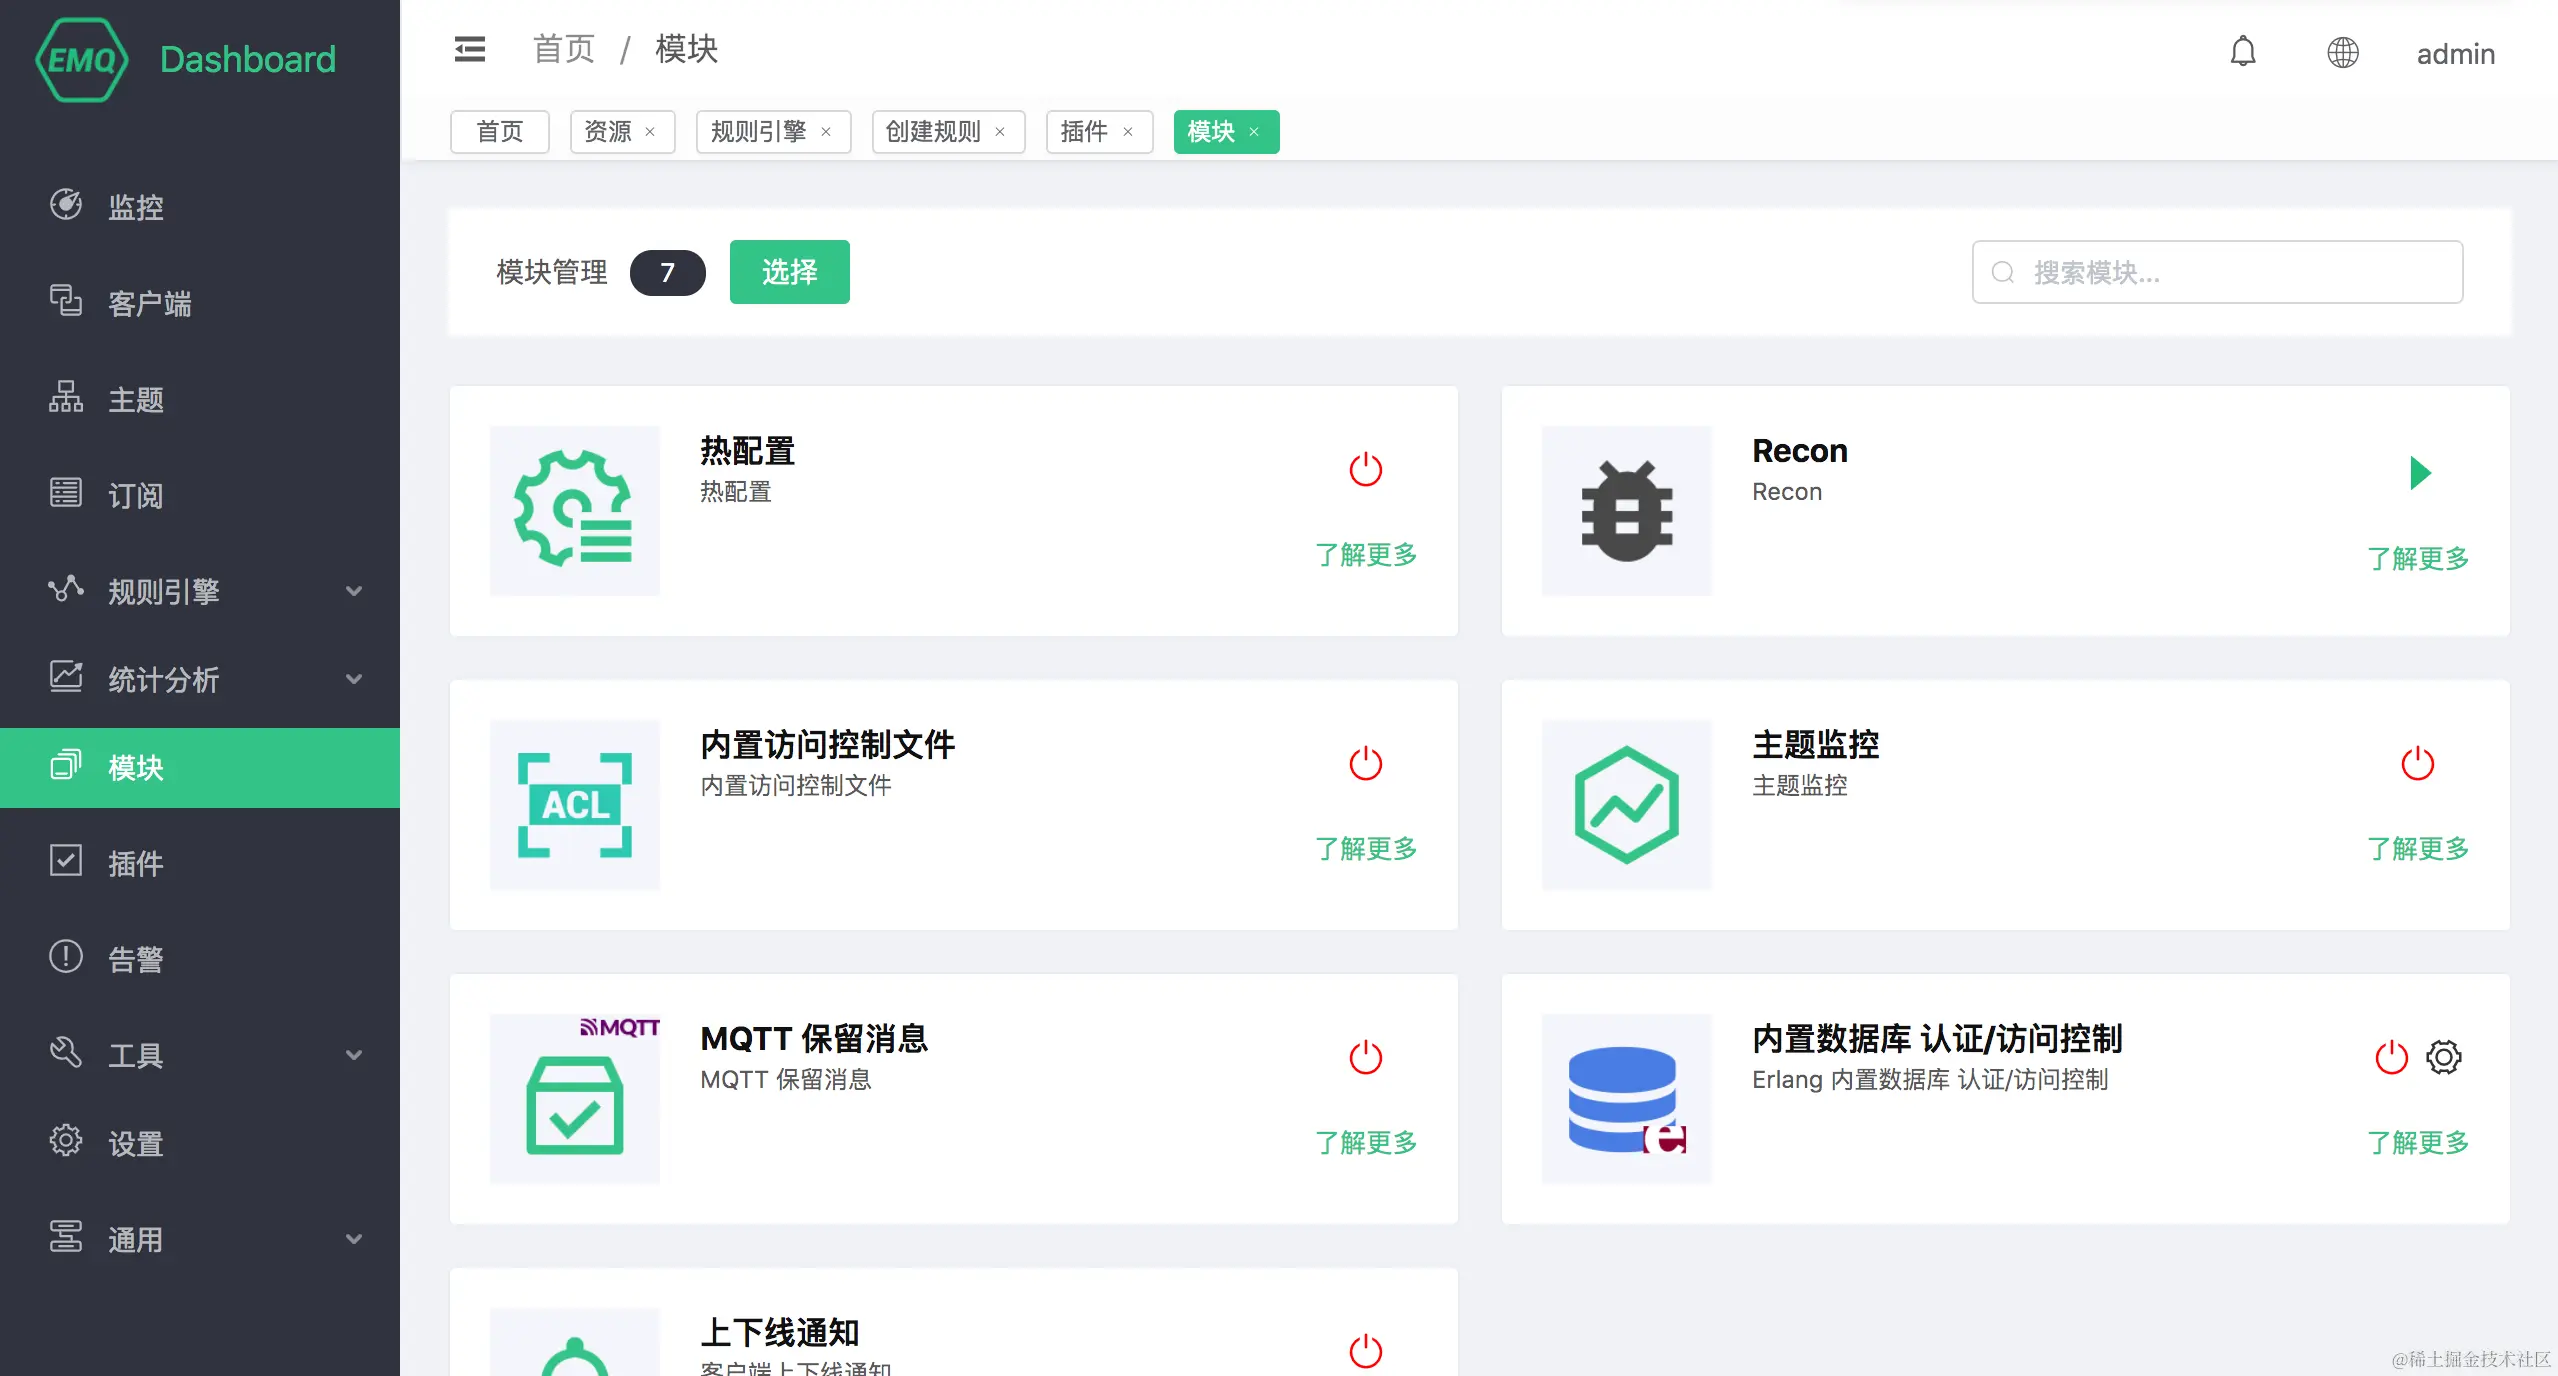
Task: Start the Recon module play button
Action: pos(2419,472)
